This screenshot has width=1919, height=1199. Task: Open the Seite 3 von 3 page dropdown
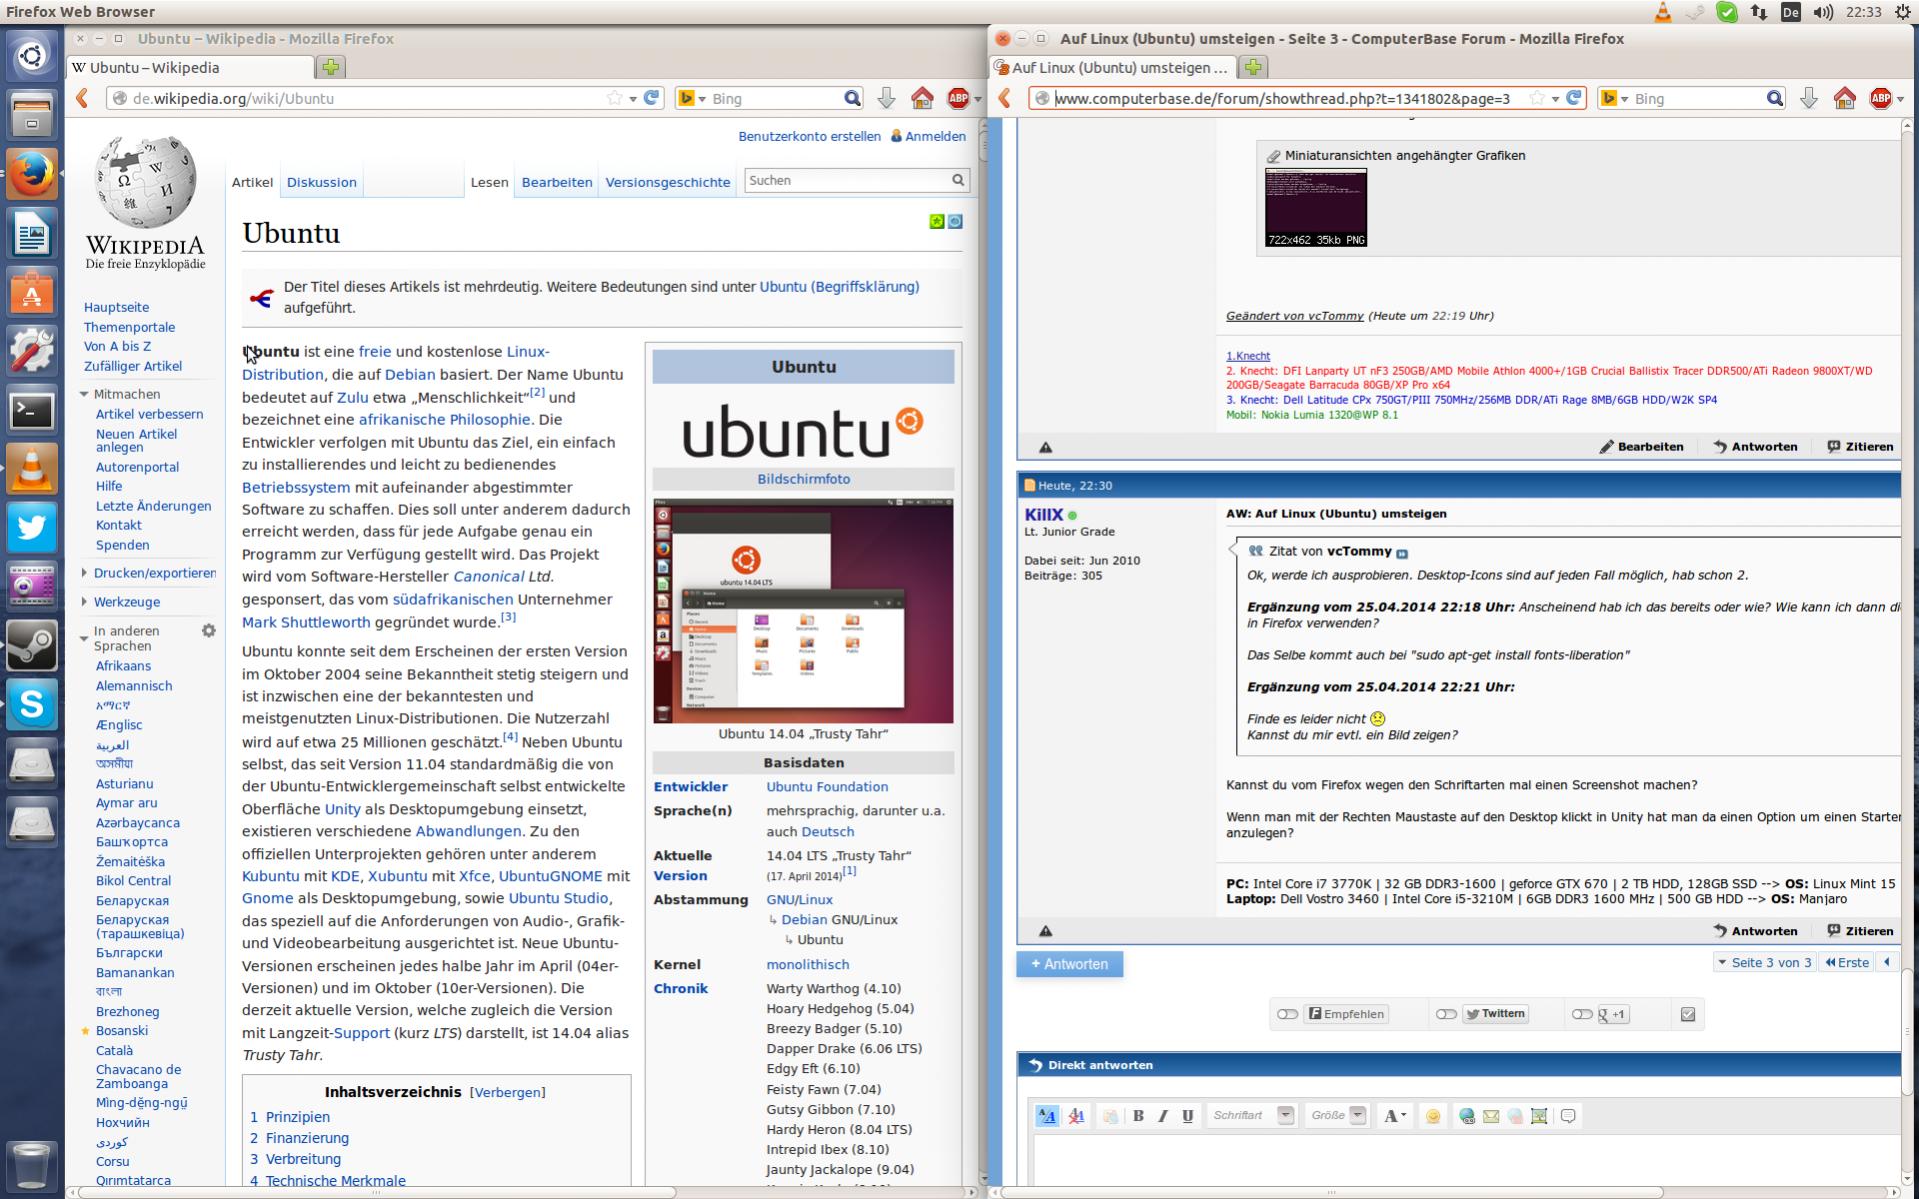coord(1764,962)
